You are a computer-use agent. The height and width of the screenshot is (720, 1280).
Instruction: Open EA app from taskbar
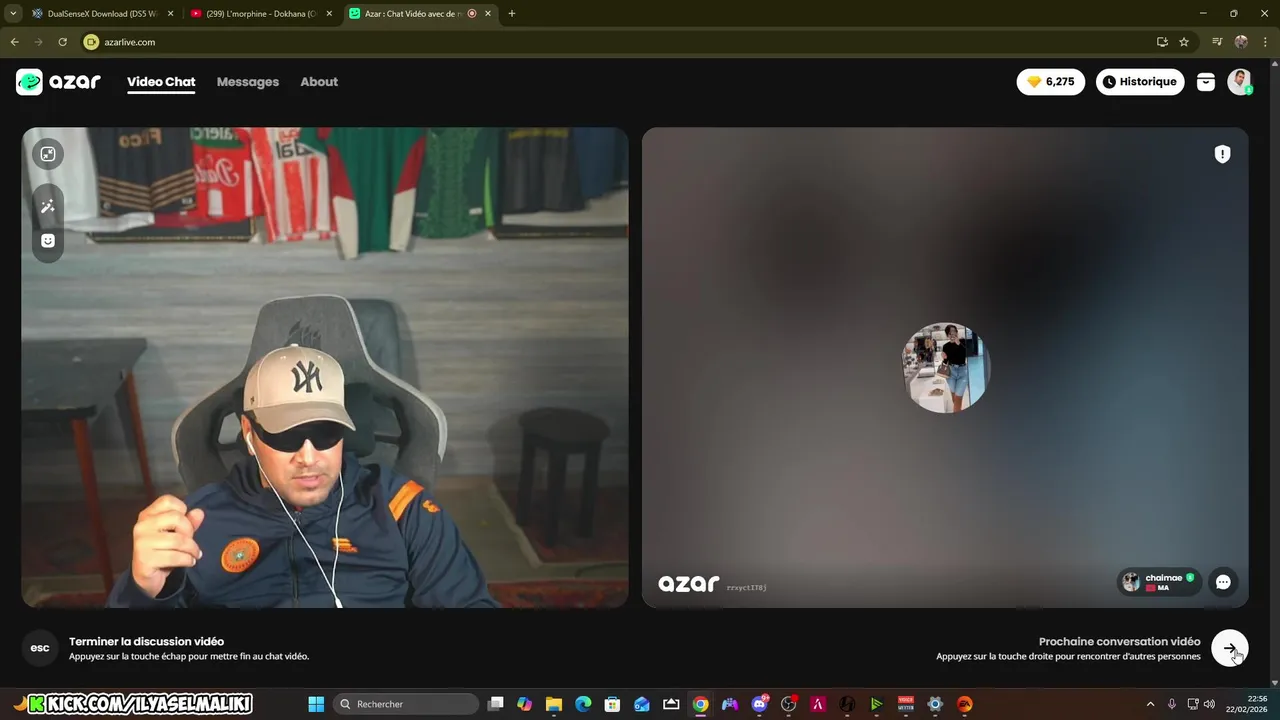click(965, 704)
